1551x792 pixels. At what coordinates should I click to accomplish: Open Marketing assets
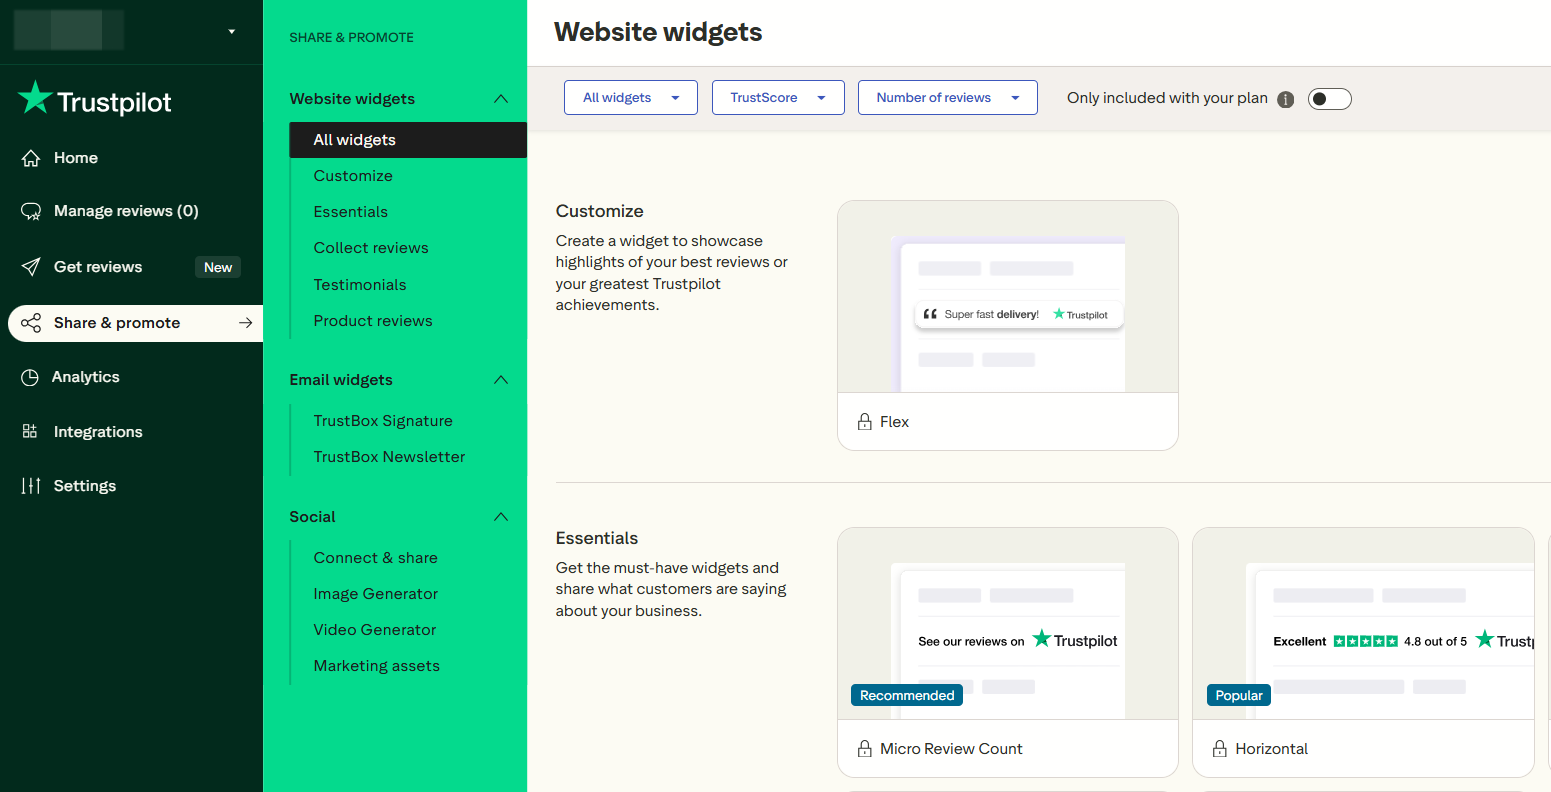coord(377,666)
